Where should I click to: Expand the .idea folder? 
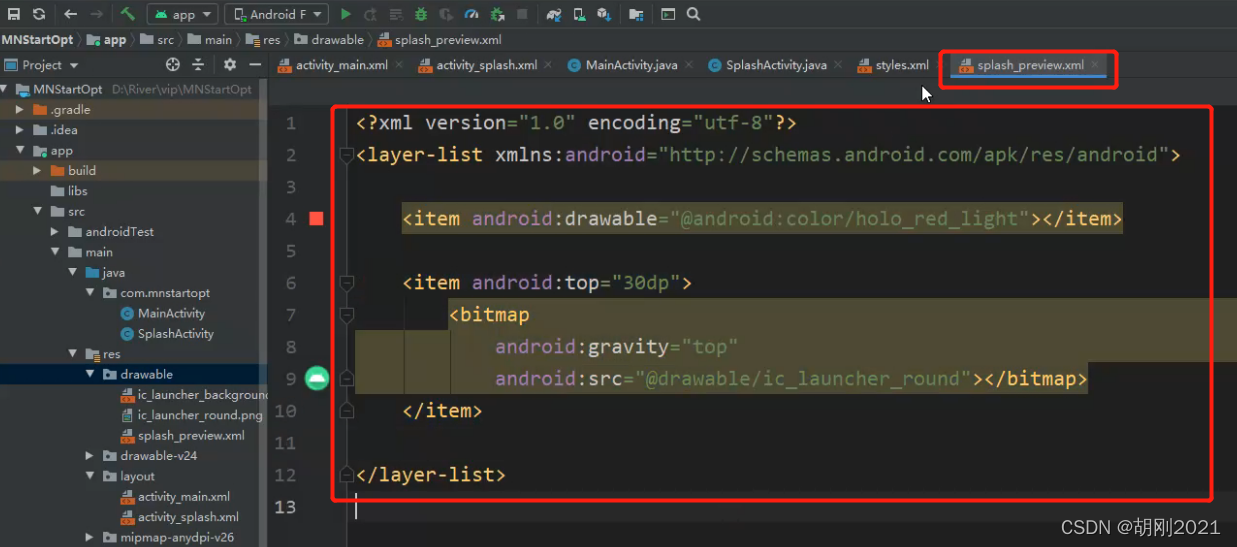point(20,130)
